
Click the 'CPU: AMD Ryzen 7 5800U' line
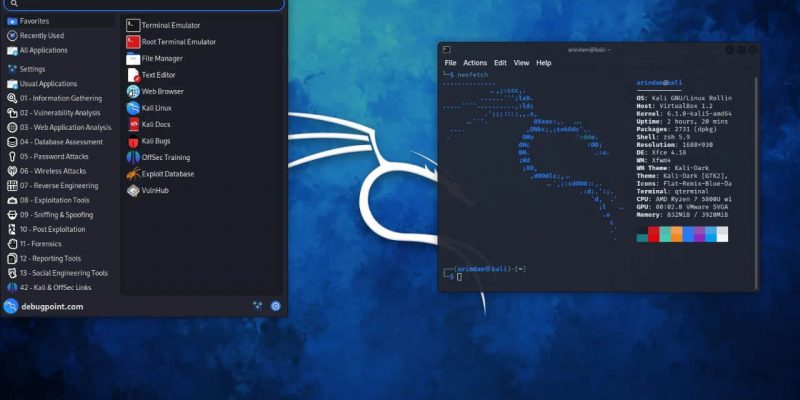click(x=684, y=199)
